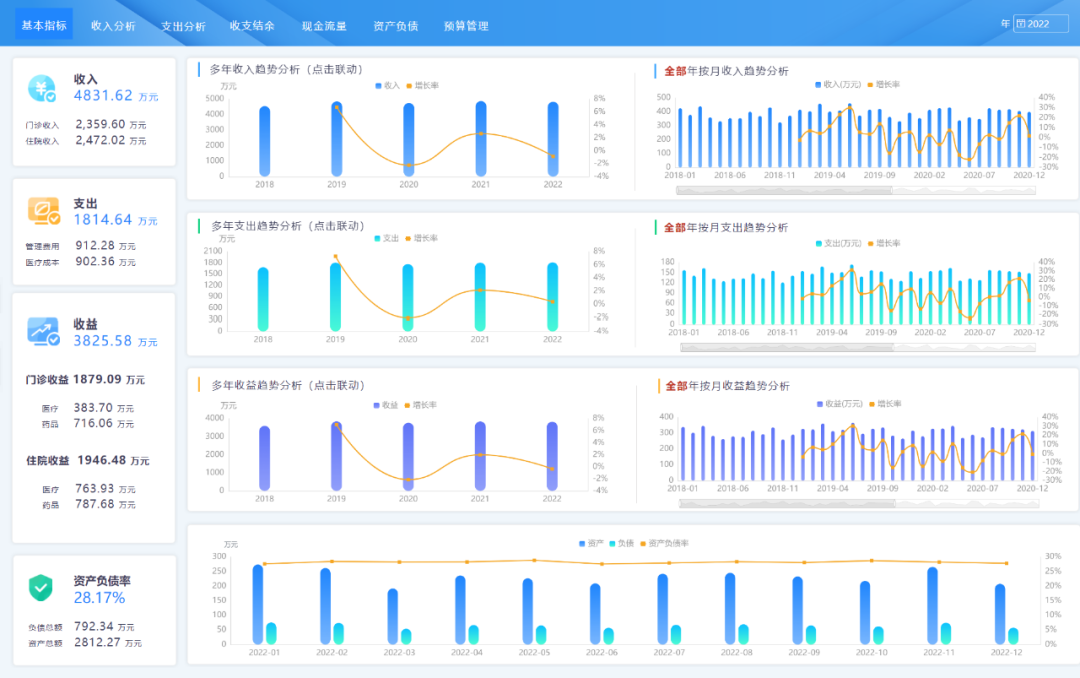
Task: Toggle 收入 legend in 多年收入趋势分析 chart
Action: click(x=387, y=85)
